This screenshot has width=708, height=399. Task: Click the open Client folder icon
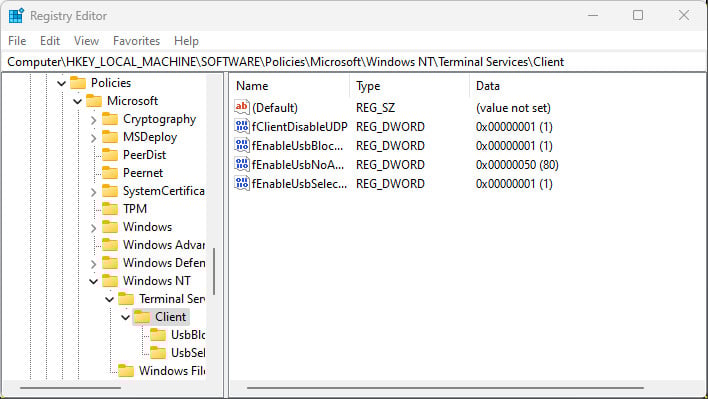coord(142,317)
